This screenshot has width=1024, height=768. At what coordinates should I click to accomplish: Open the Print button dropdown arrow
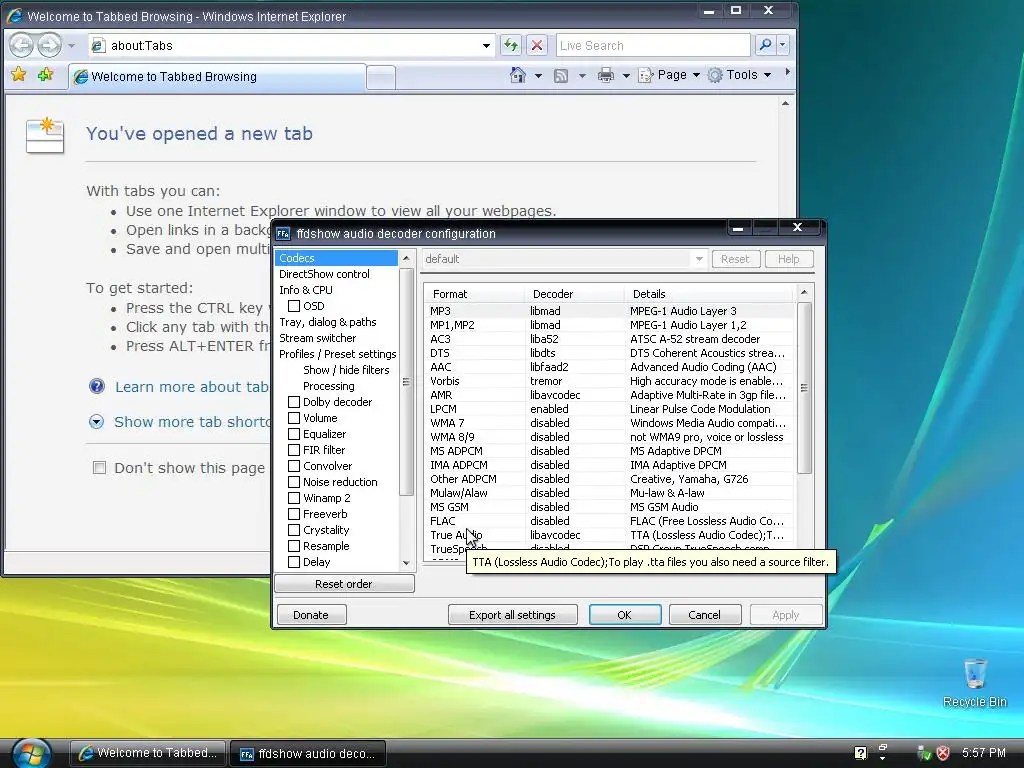[626, 76]
